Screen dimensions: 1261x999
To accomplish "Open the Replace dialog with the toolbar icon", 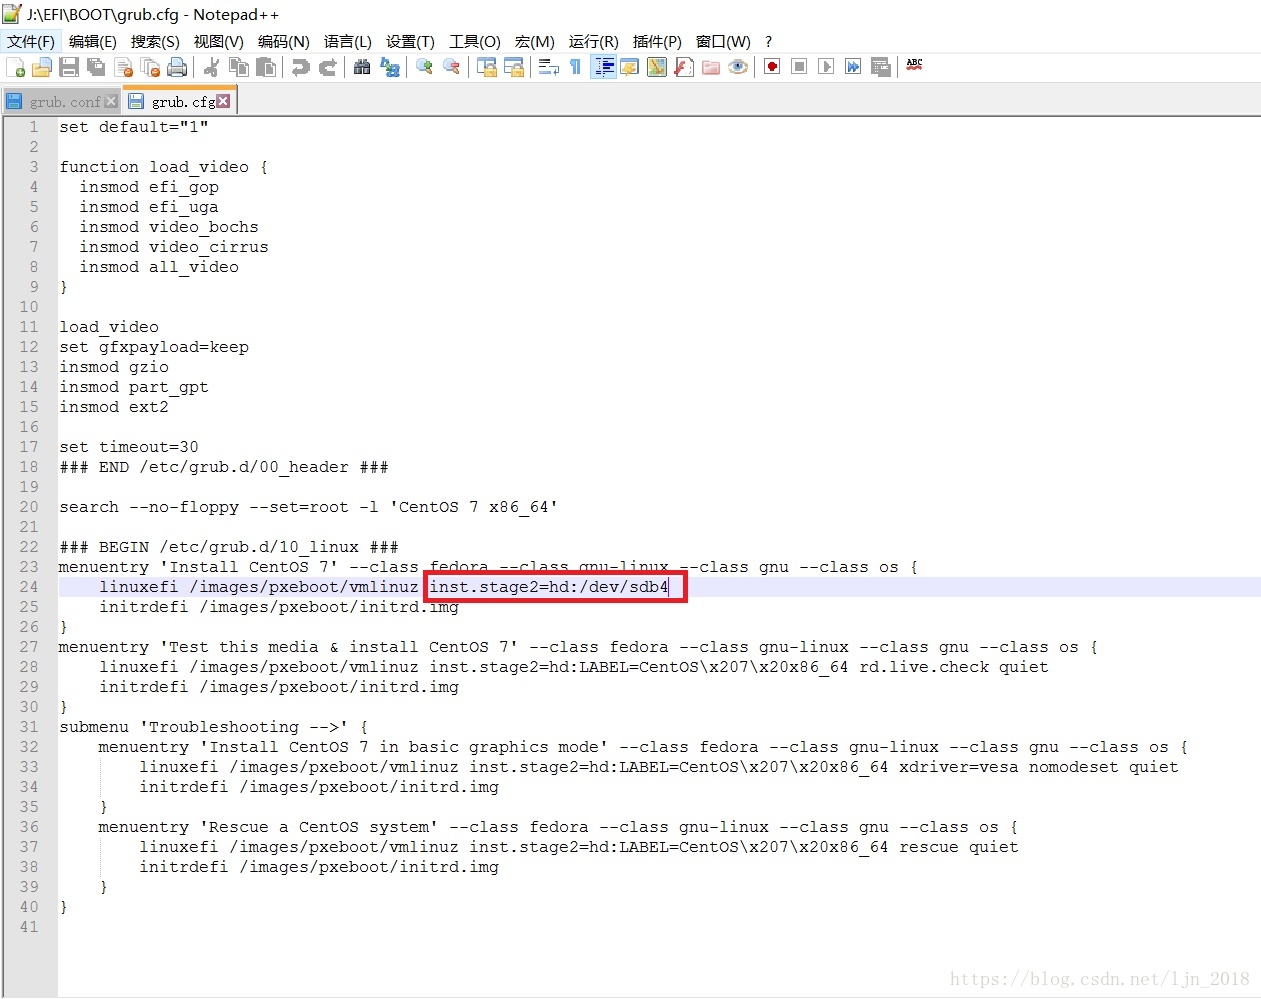I will 389,67.
